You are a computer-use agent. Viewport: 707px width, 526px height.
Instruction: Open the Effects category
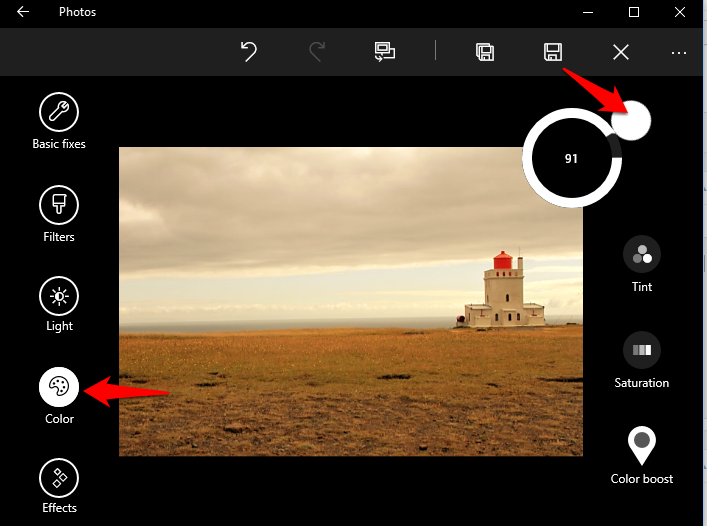59,478
